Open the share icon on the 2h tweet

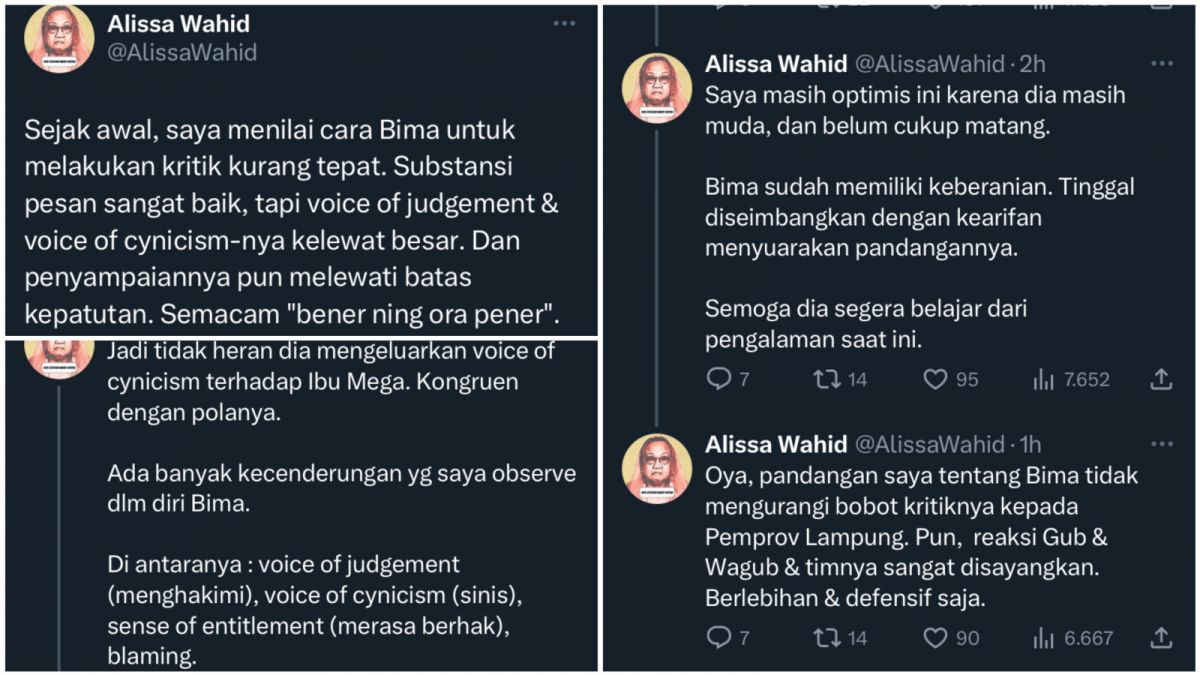(x=1161, y=379)
